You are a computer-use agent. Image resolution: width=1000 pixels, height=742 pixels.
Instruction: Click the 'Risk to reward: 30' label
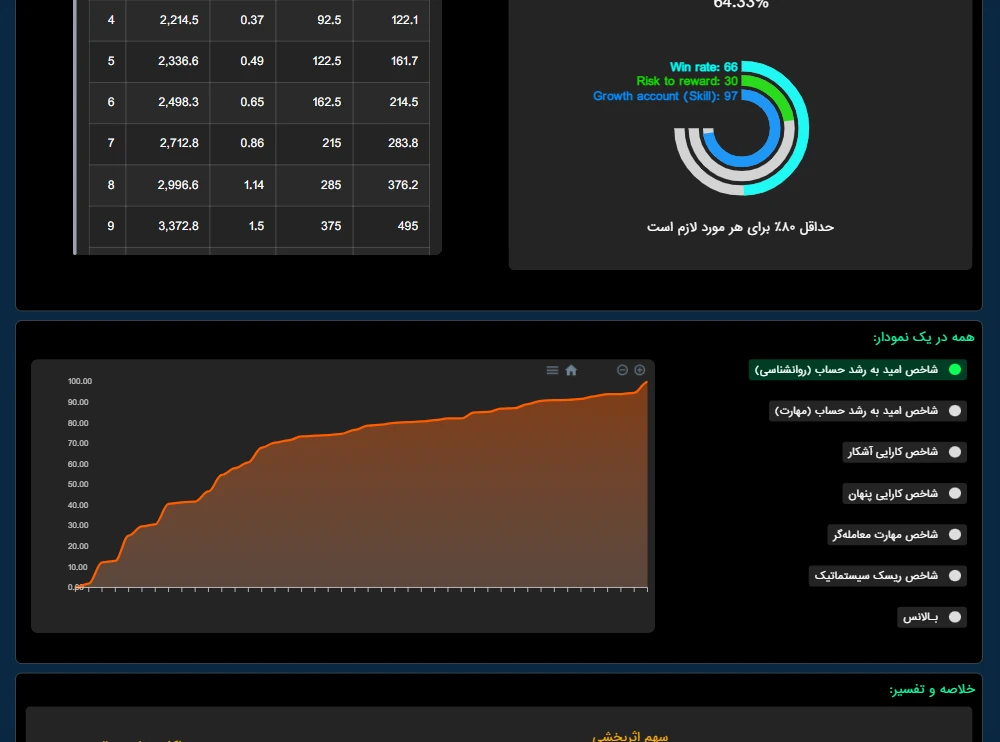[x=687, y=81]
